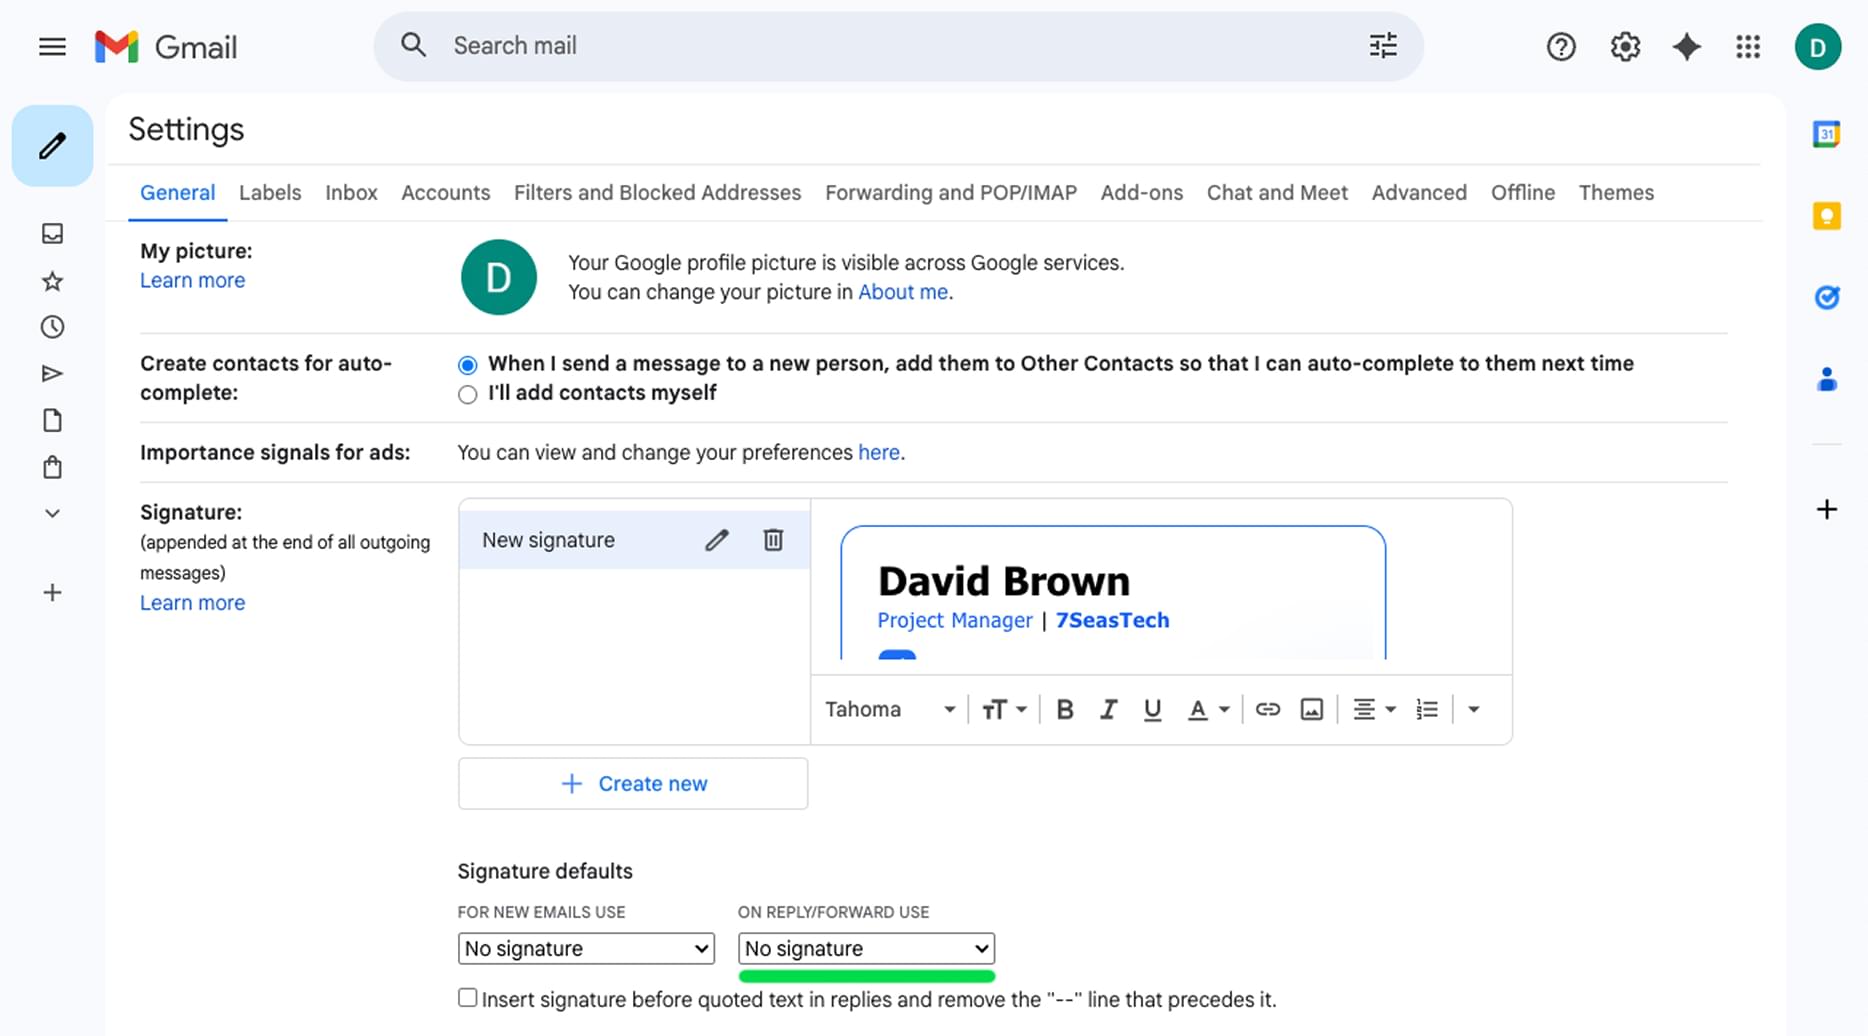Screen dimensions: 1868x1036
Task: Go to Inbox in the sidebar
Action: (52, 233)
